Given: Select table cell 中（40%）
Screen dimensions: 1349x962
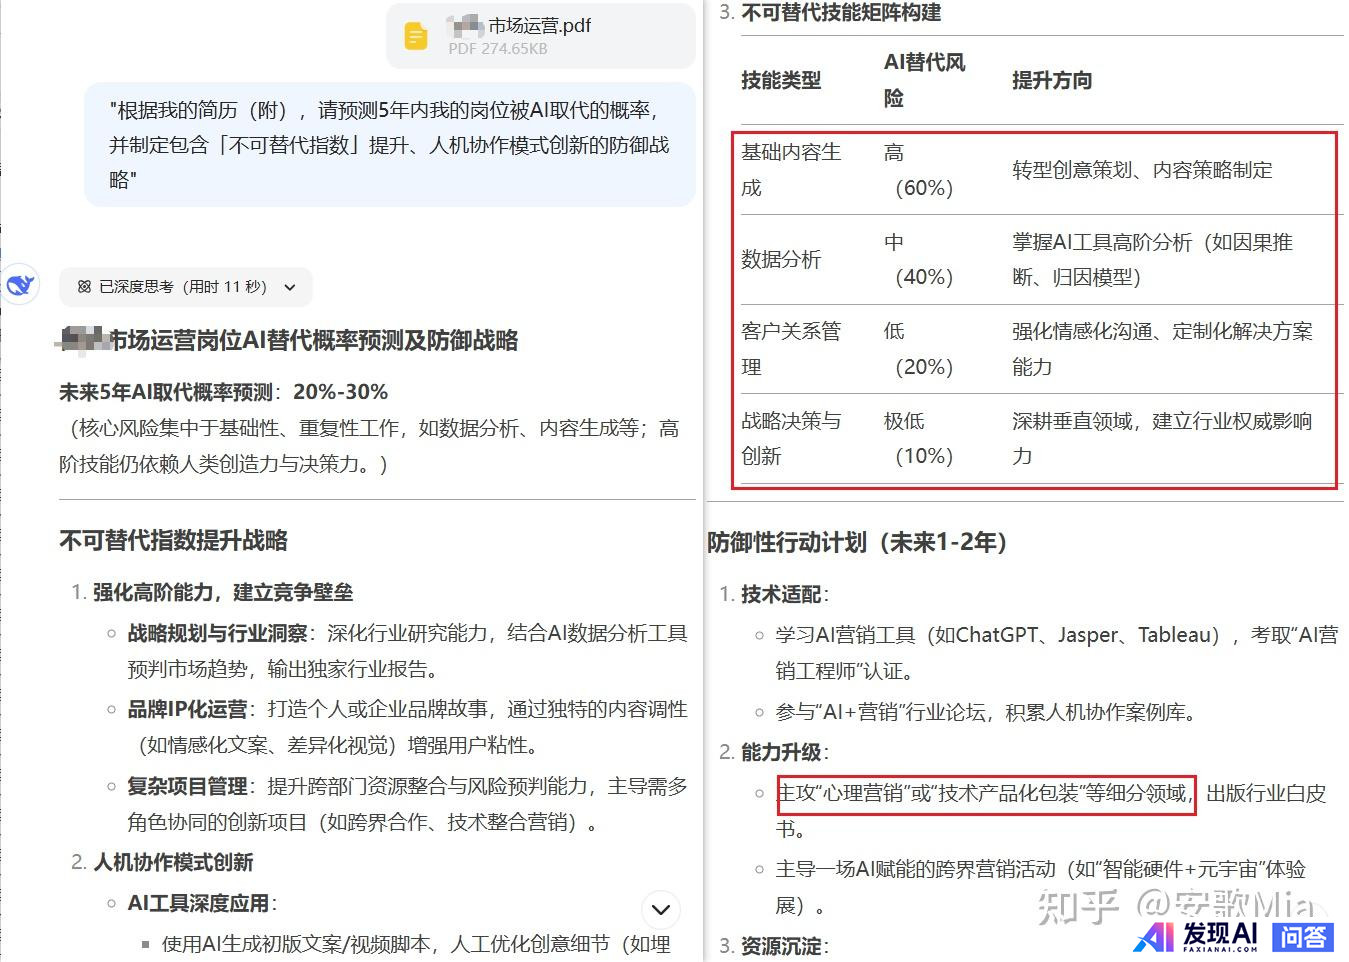Looking at the screenshot, I should (920, 259).
